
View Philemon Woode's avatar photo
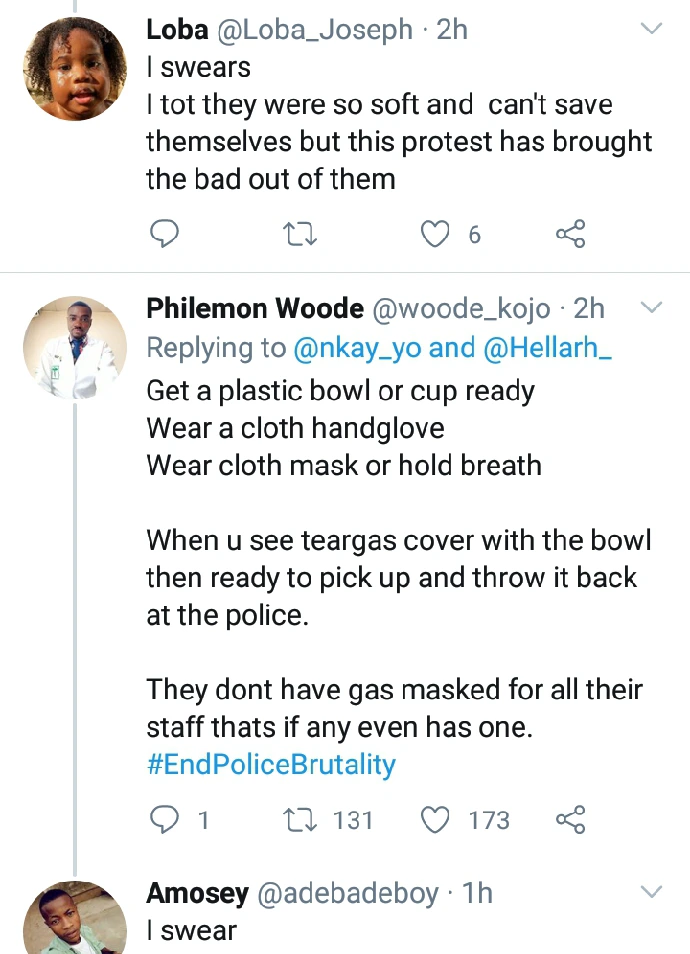click(75, 347)
